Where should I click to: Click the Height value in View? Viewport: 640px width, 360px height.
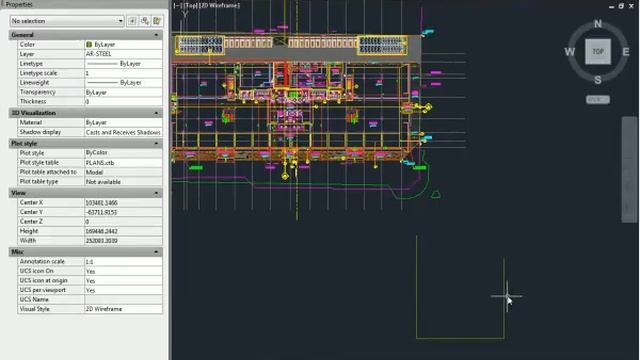tap(123, 231)
